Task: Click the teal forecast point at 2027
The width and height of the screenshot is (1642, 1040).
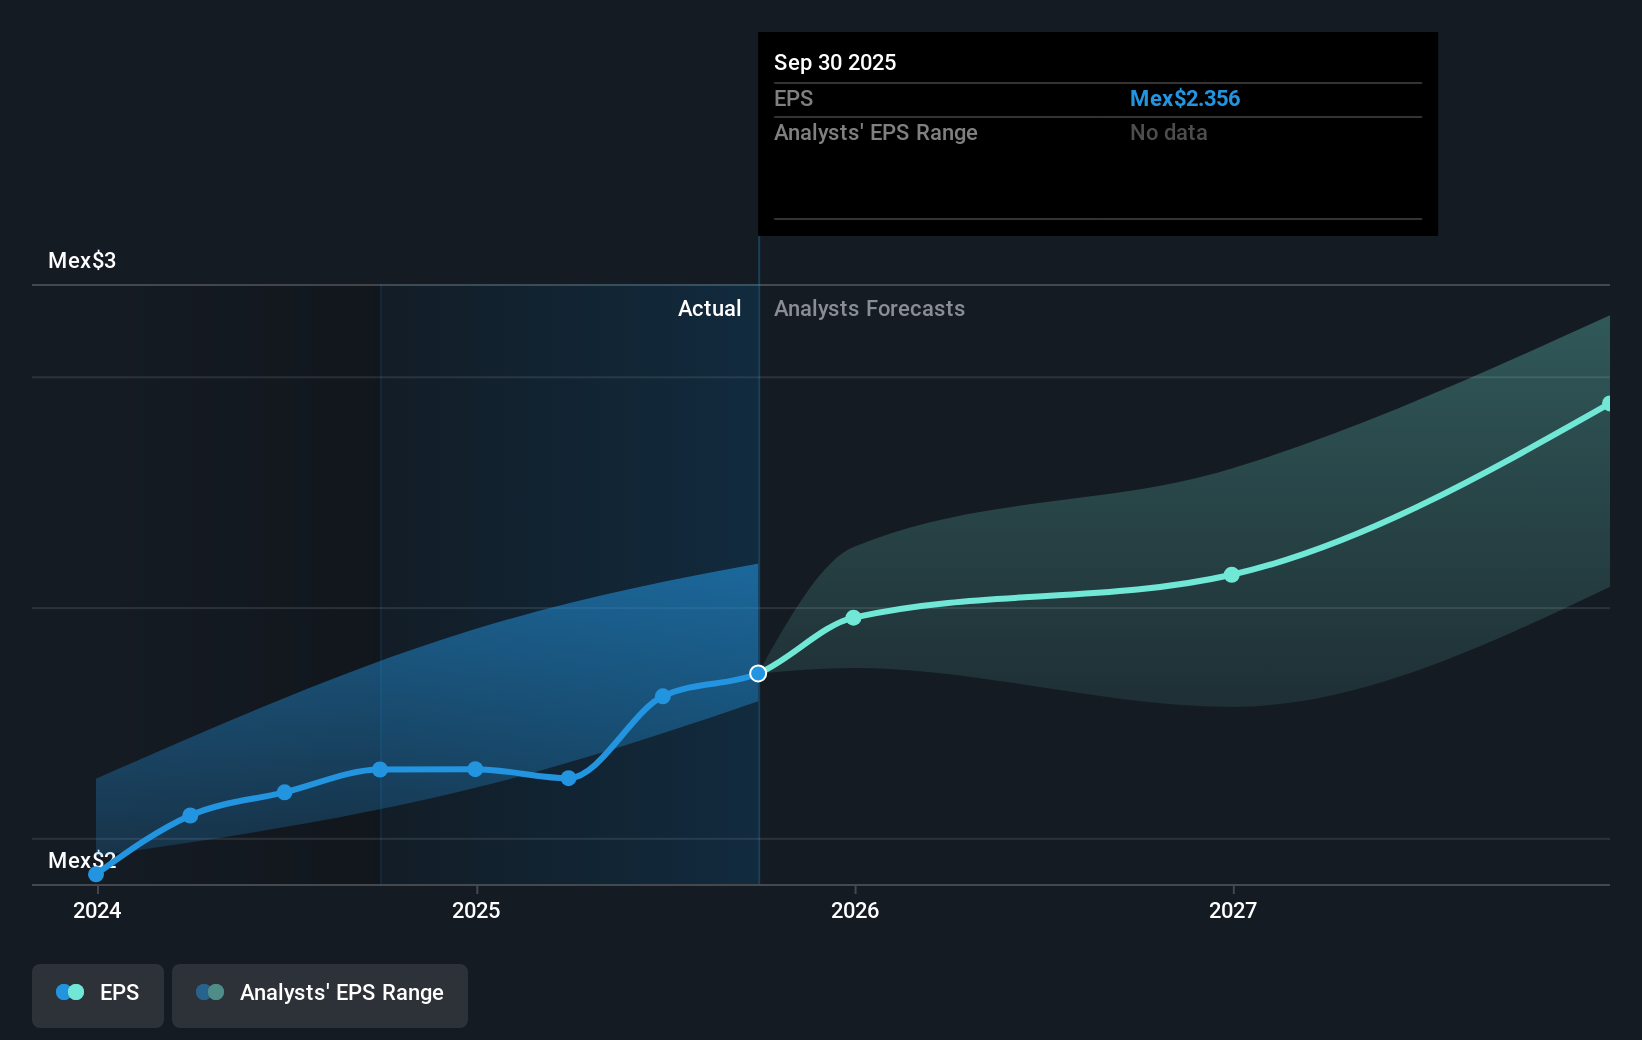Action: 1232,574
